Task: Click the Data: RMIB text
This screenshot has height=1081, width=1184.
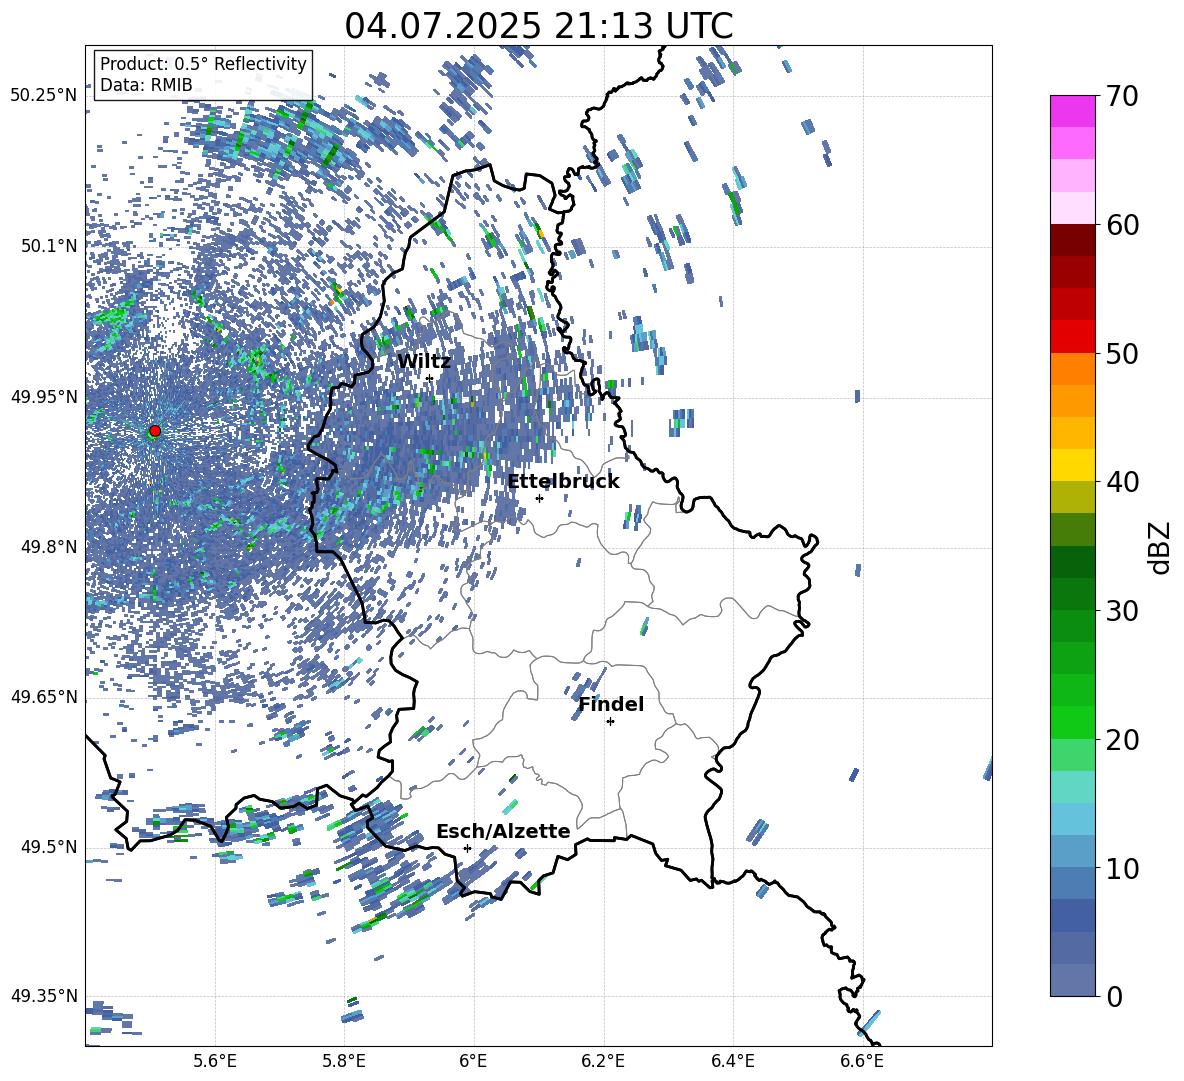Action: 146,85
